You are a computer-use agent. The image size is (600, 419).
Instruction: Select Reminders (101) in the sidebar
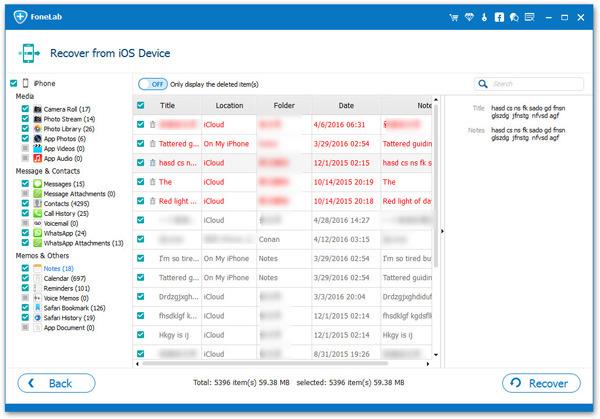point(67,288)
